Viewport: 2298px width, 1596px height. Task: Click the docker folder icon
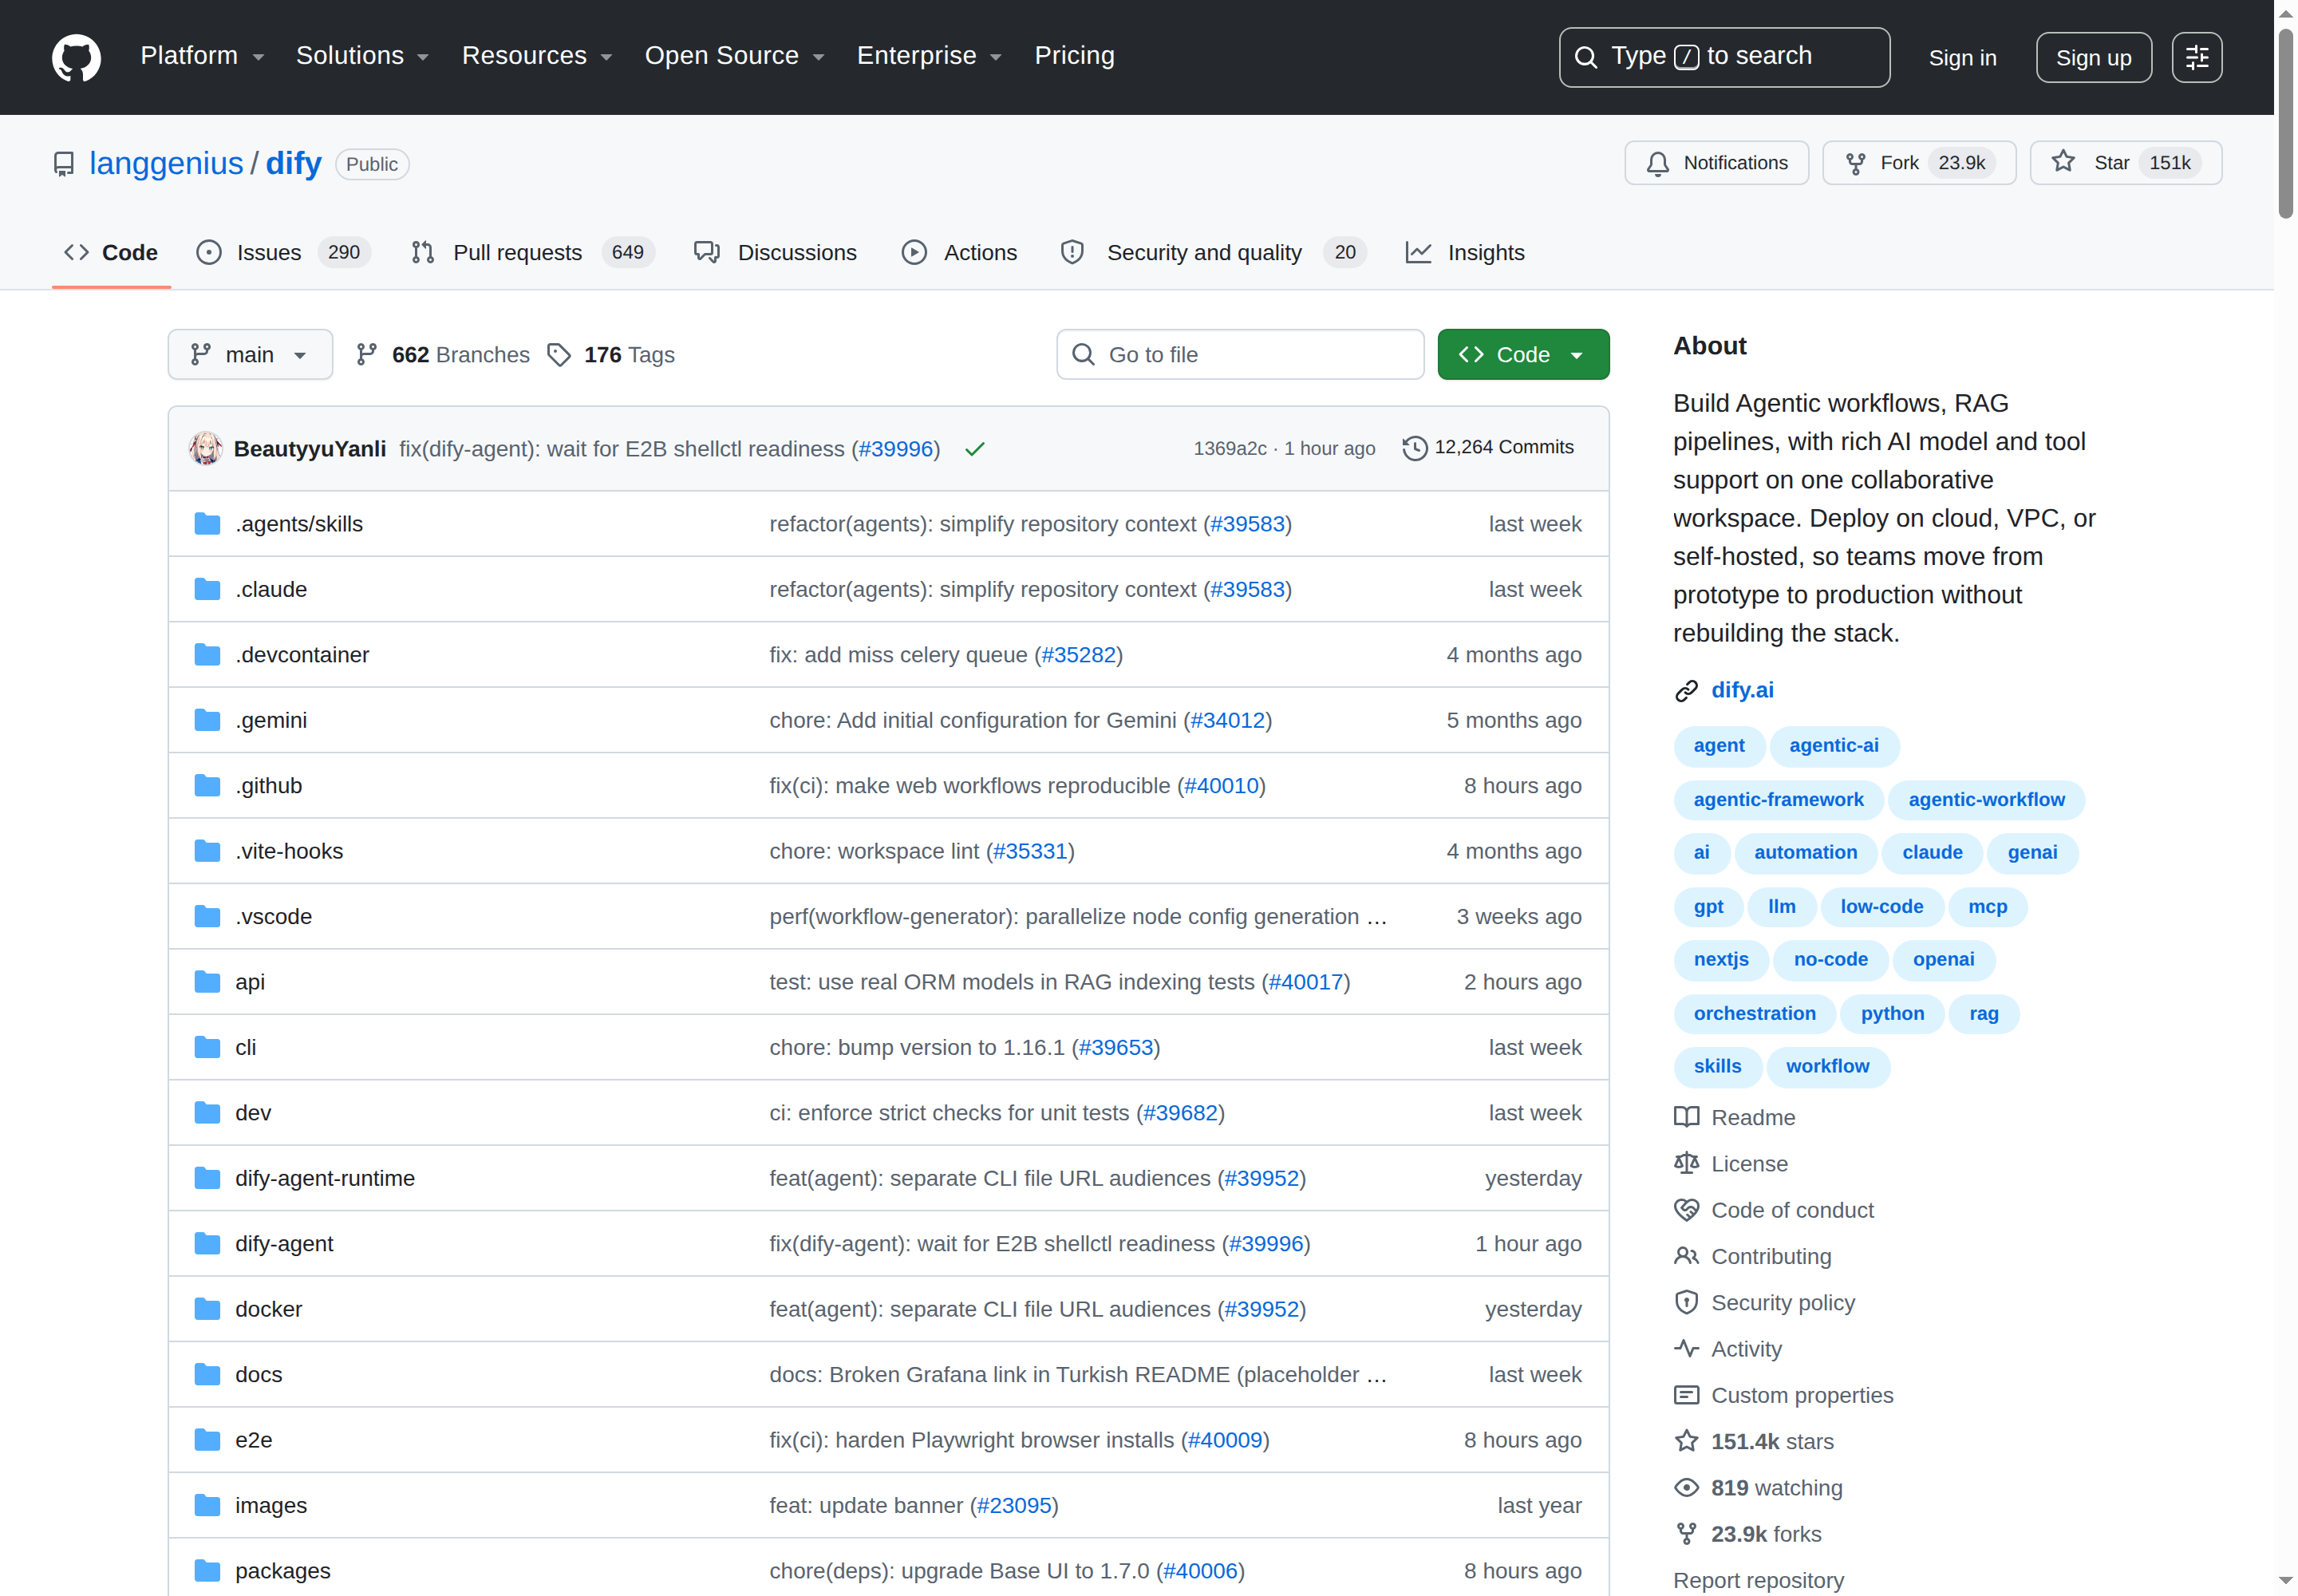point(207,1309)
